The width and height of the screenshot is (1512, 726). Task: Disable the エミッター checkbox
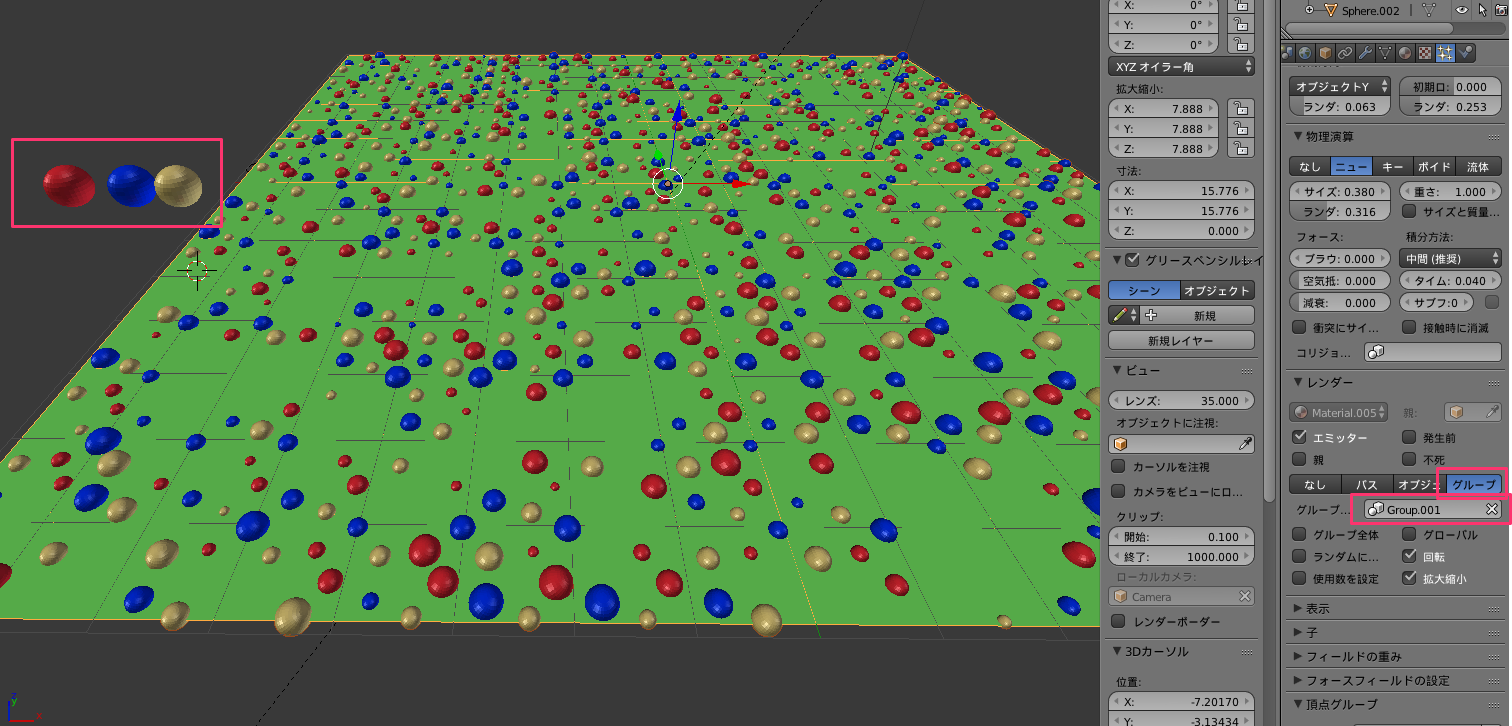pos(1300,437)
